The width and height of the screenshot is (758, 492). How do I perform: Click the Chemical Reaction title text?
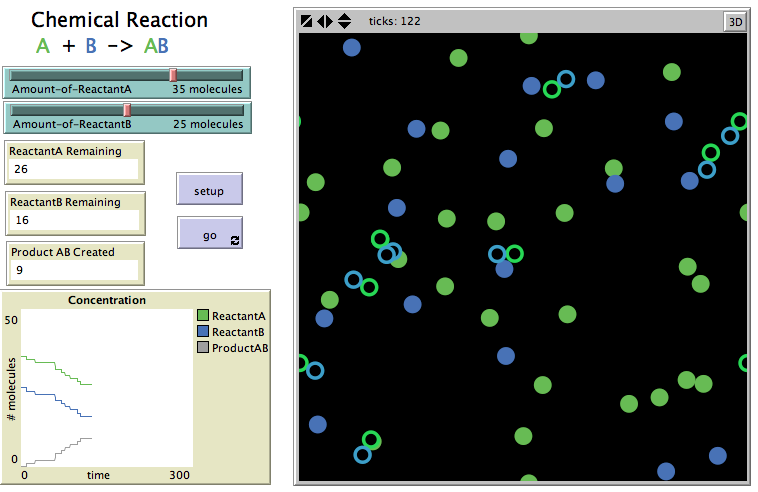[x=120, y=20]
